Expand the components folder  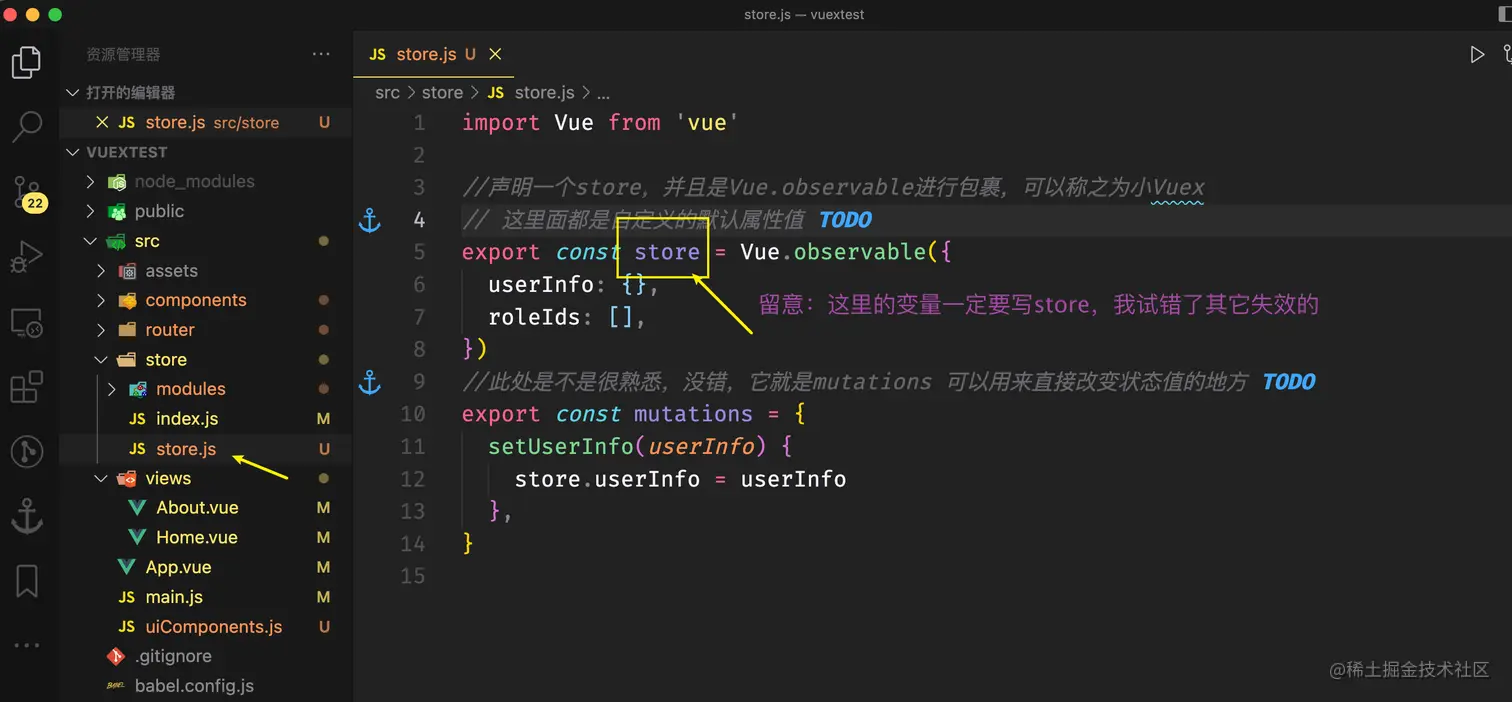101,300
